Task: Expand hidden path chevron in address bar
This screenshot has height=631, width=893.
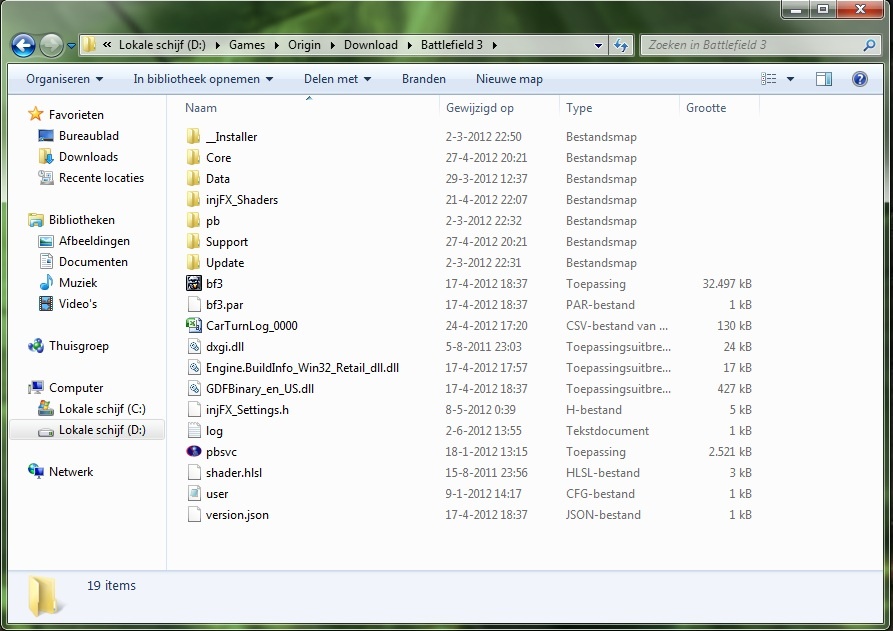Action: [x=107, y=44]
